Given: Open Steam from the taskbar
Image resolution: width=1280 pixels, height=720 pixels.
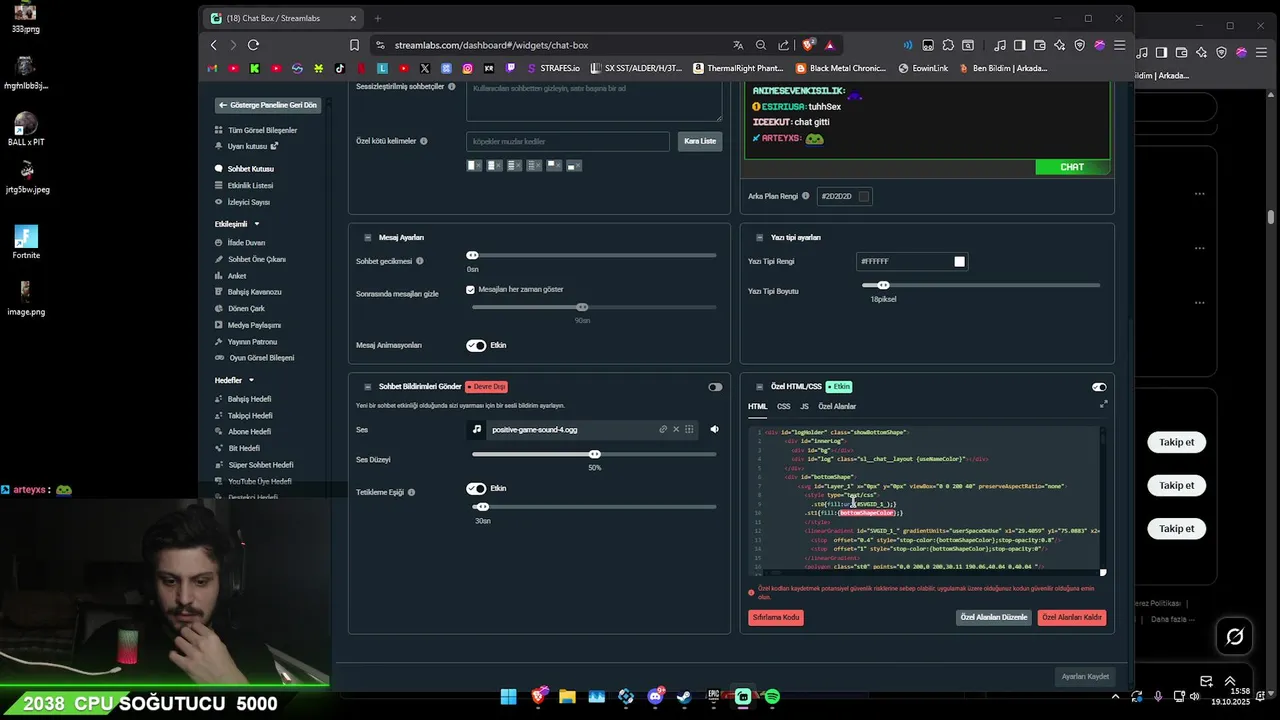Looking at the screenshot, I should click(x=684, y=697).
